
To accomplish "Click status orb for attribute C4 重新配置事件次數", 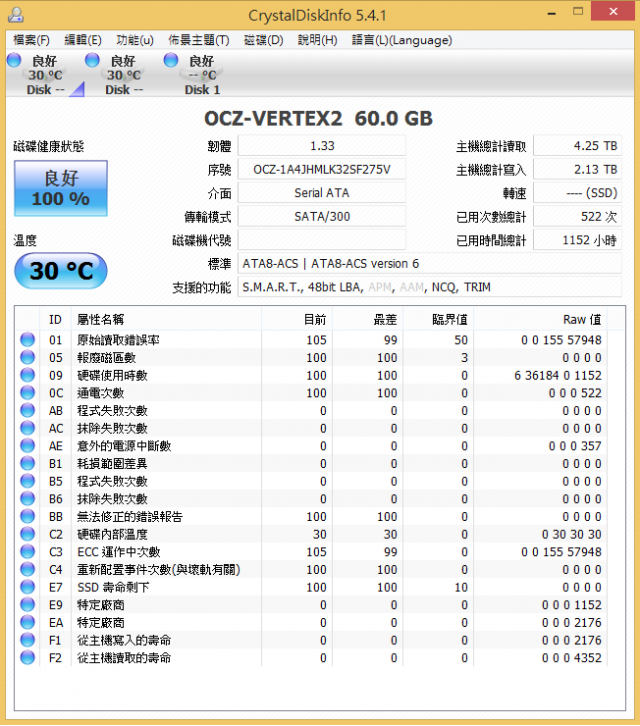I will click(x=27, y=569).
